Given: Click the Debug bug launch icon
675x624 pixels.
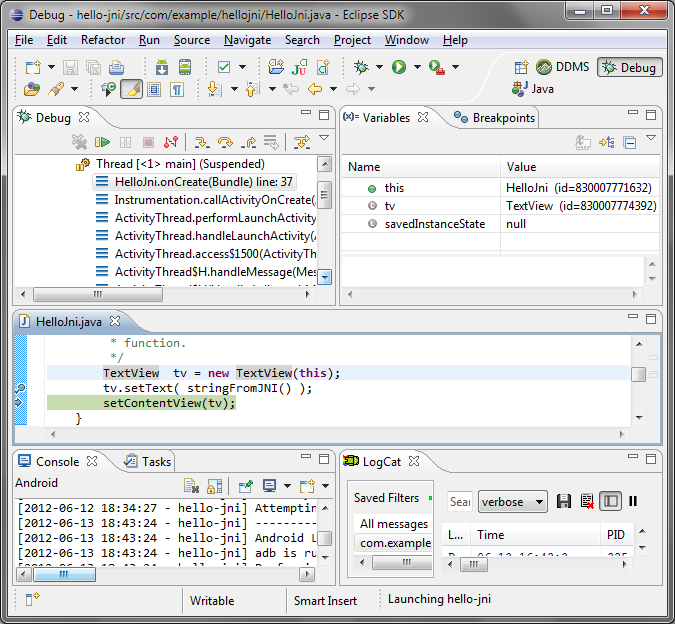Looking at the screenshot, I should 361,67.
